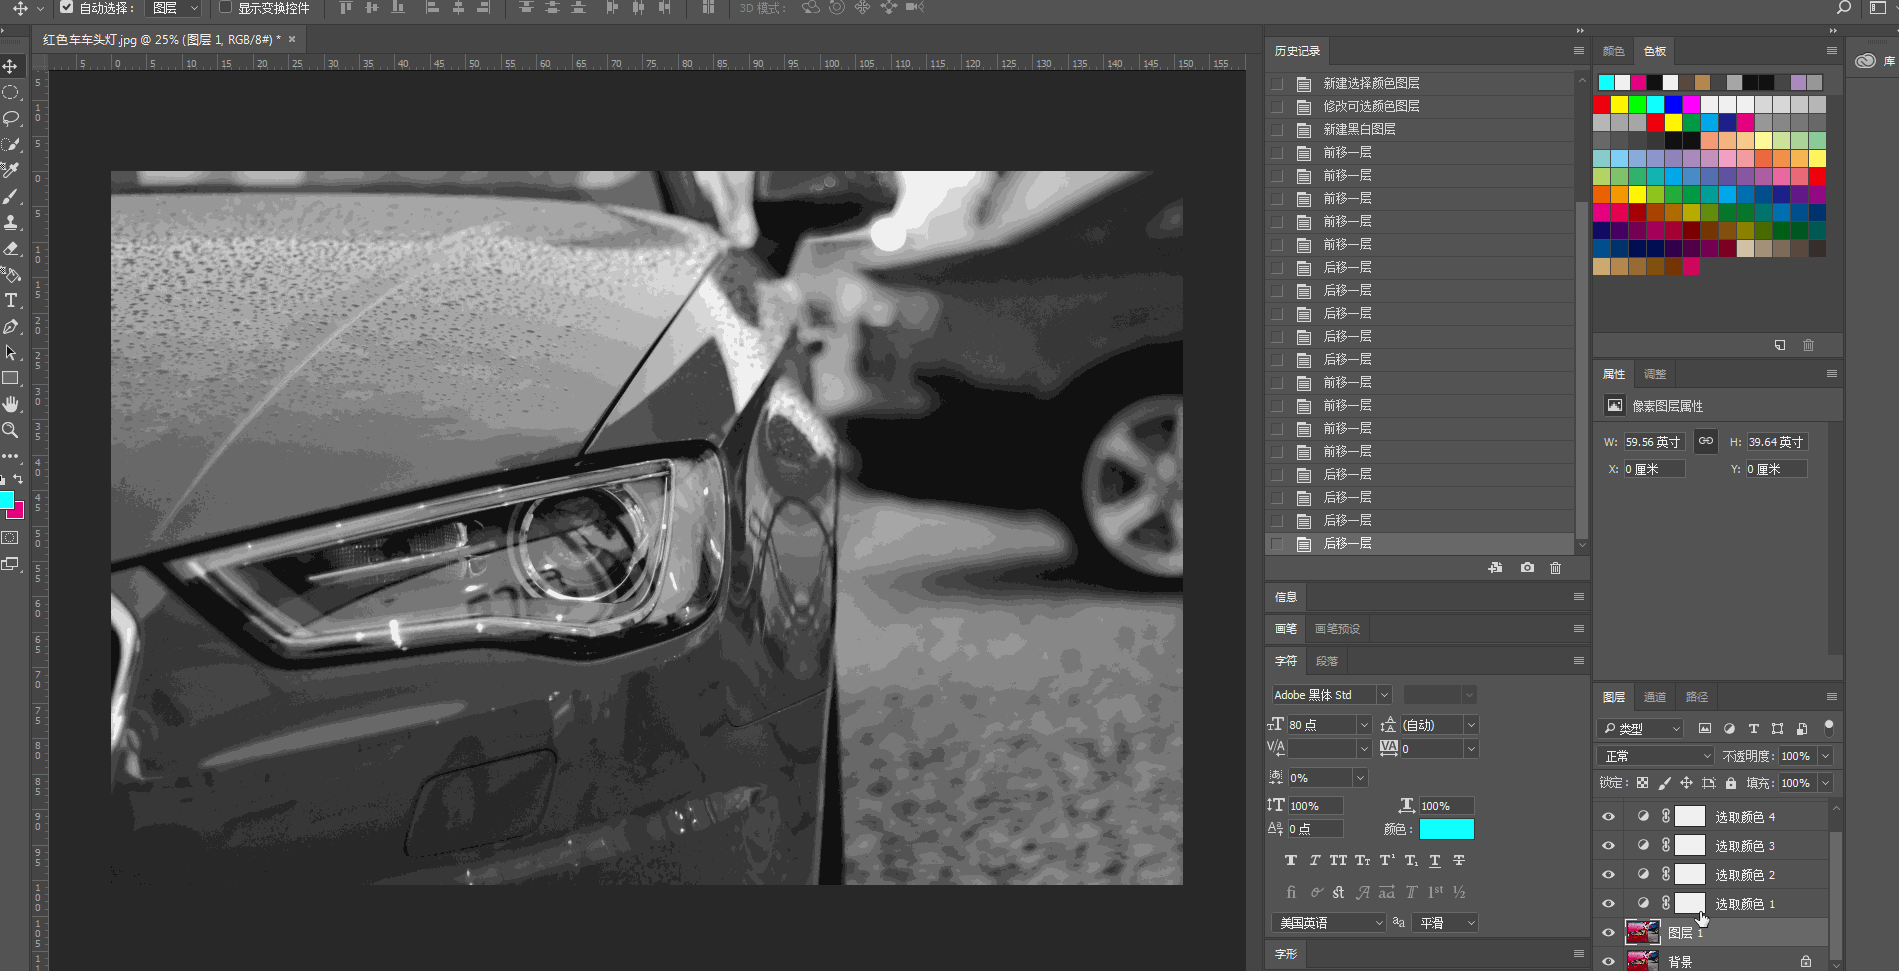The width and height of the screenshot is (1899, 971).
Task: Click the cyan foreground color swatch in toolbox
Action: coord(6,500)
